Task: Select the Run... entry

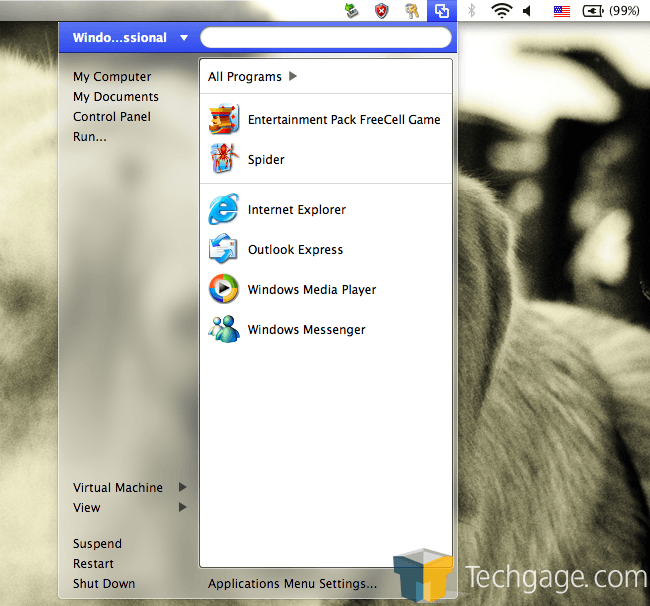Action: click(x=90, y=136)
